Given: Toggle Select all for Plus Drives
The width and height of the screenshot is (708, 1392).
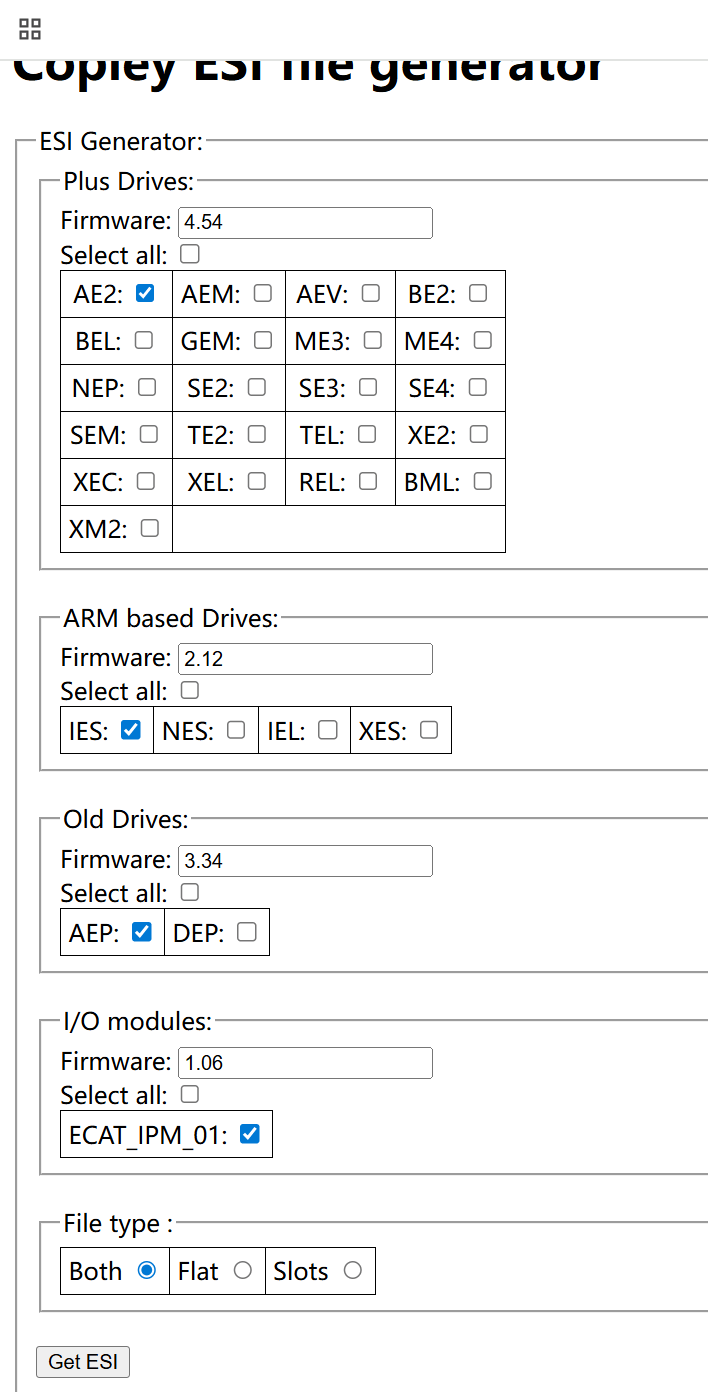Looking at the screenshot, I should point(190,253).
